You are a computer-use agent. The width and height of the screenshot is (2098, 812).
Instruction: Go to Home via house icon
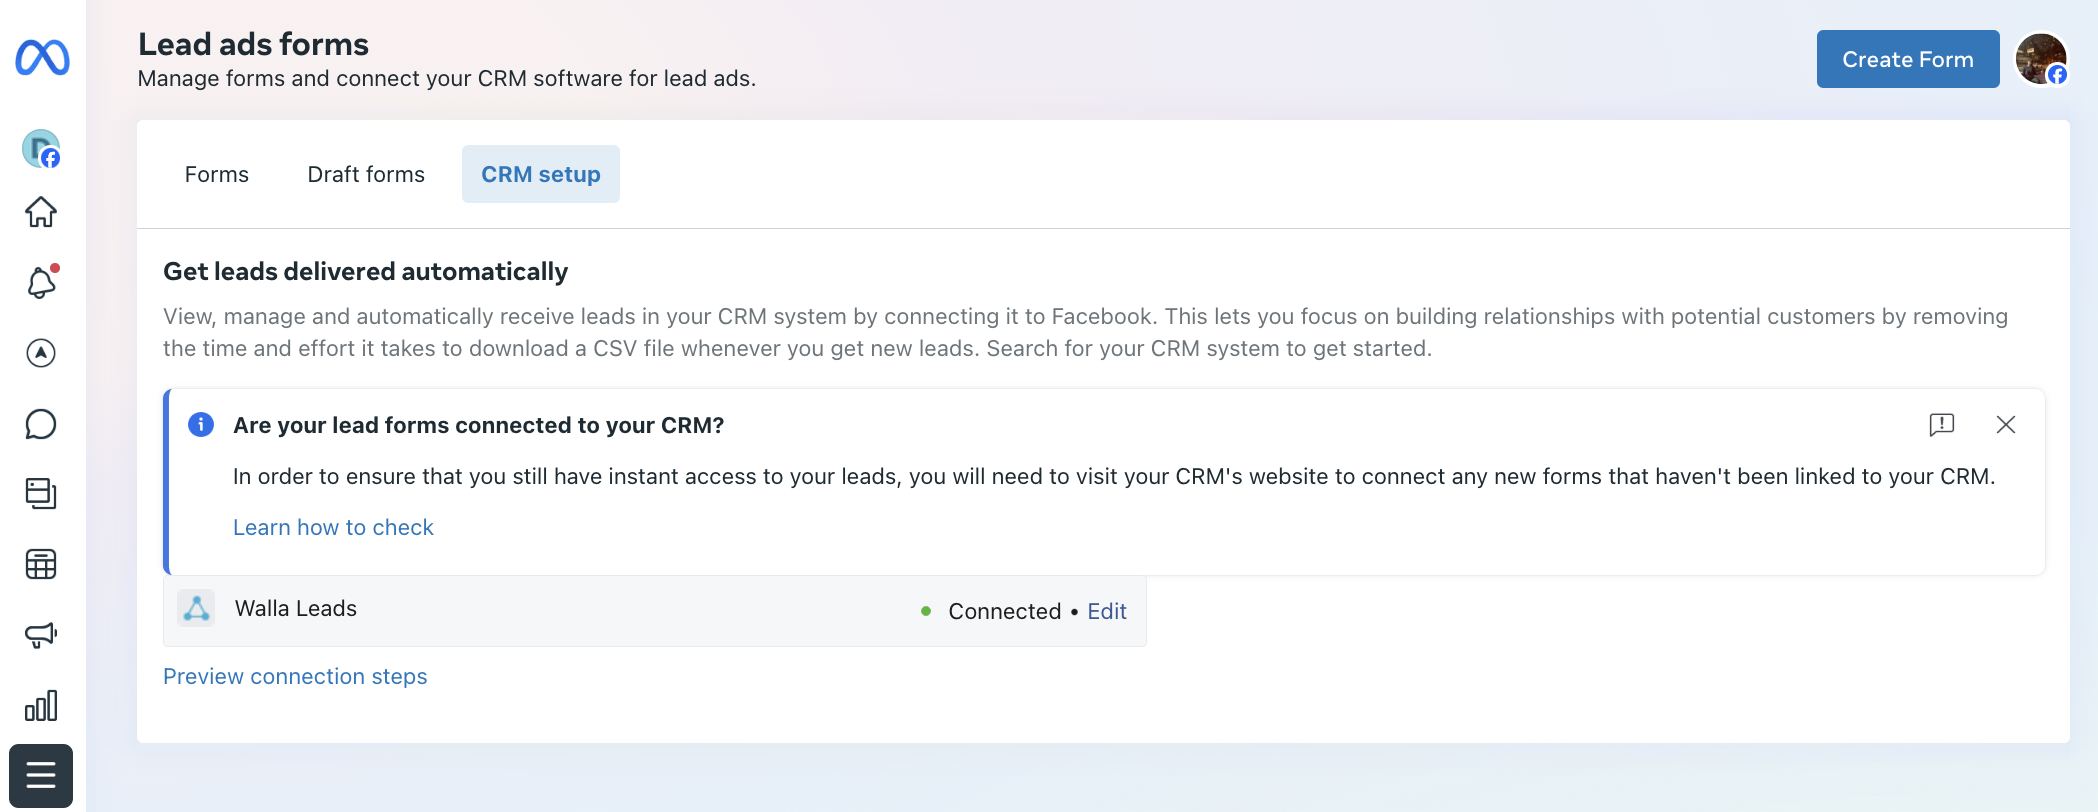coord(41,212)
